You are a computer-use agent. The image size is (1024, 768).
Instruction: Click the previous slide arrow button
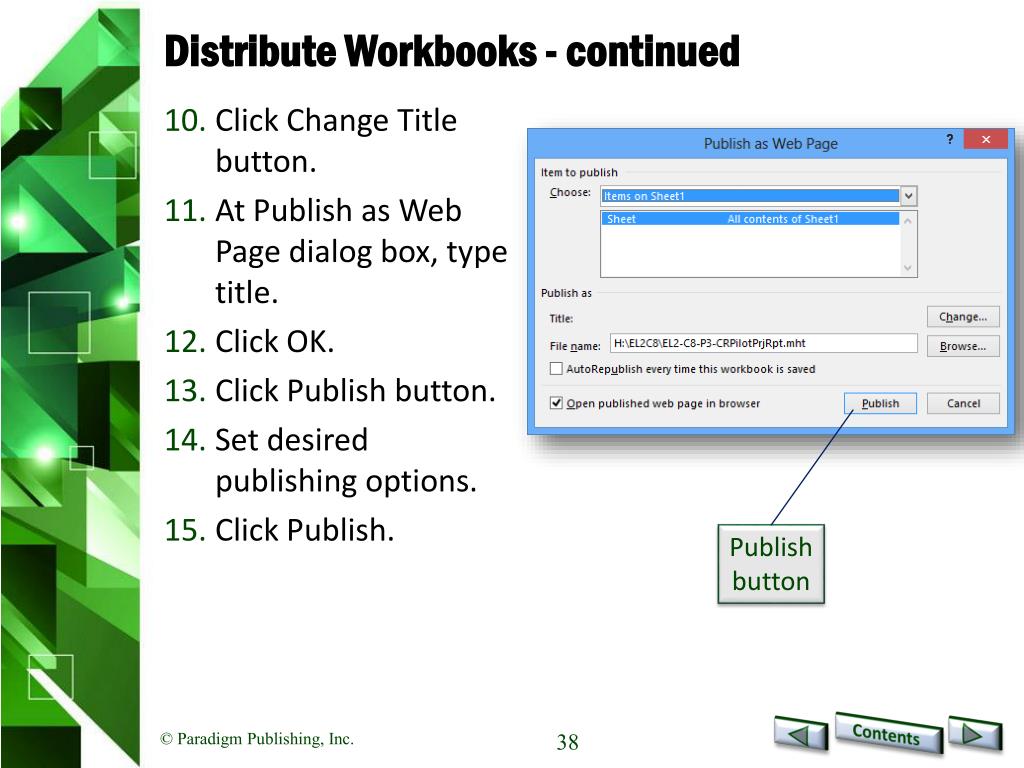(x=801, y=733)
